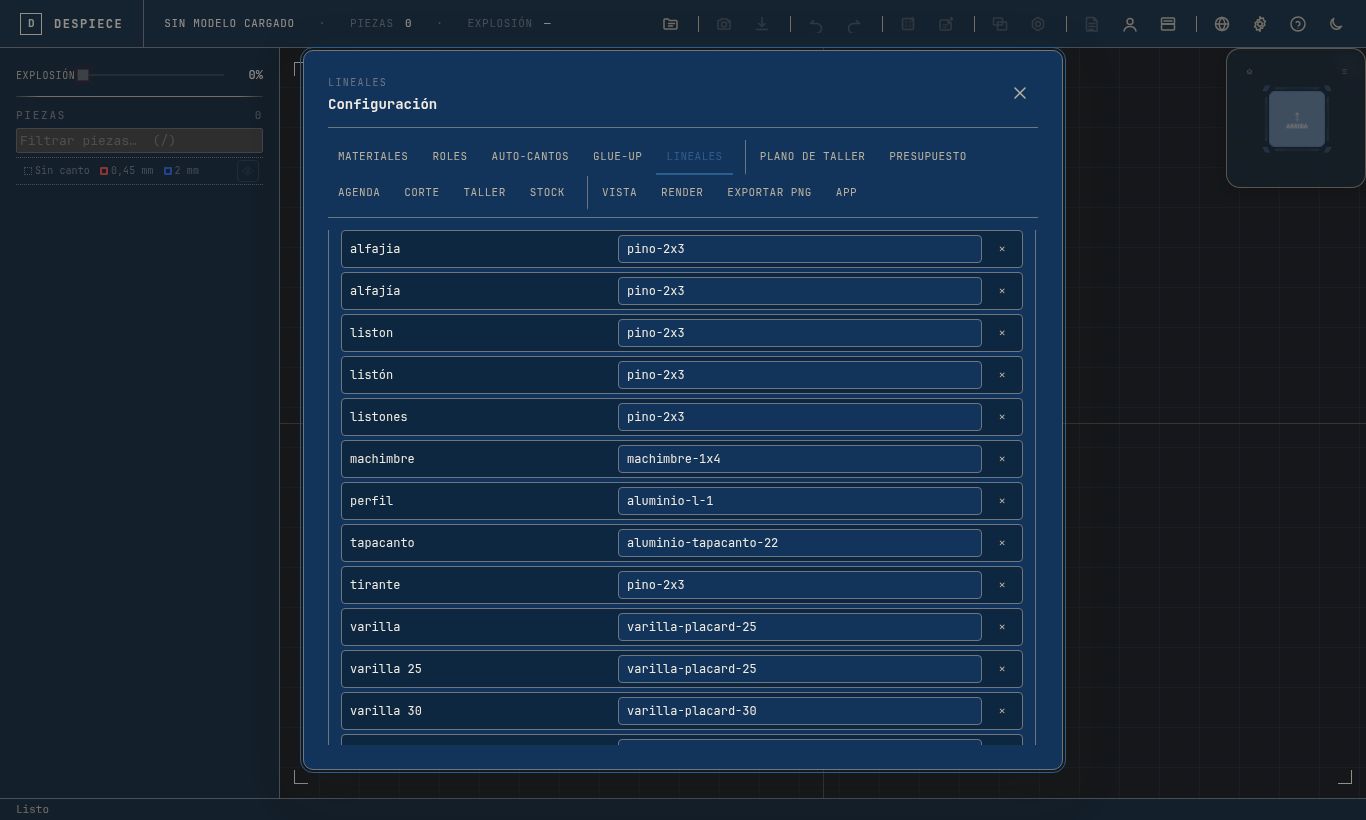Switch to the Roles tab
The image size is (1366, 820).
pos(450,157)
